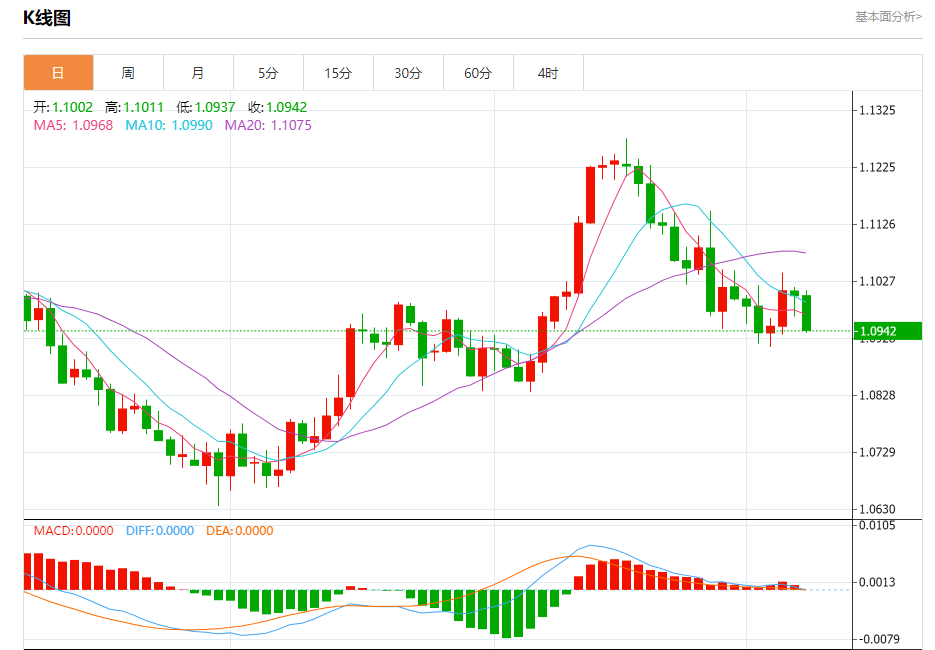Click the 1.0828 price axis label

click(877, 395)
